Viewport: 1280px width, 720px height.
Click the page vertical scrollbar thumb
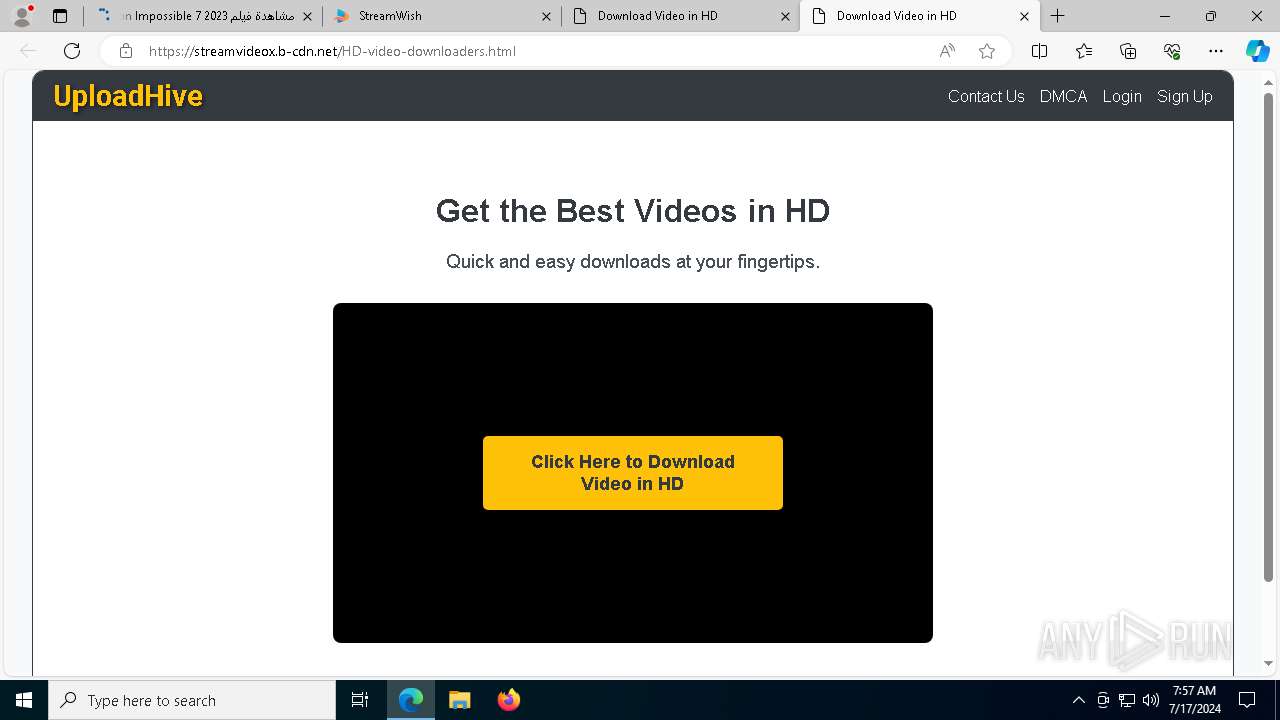pyautogui.click(x=1269, y=338)
